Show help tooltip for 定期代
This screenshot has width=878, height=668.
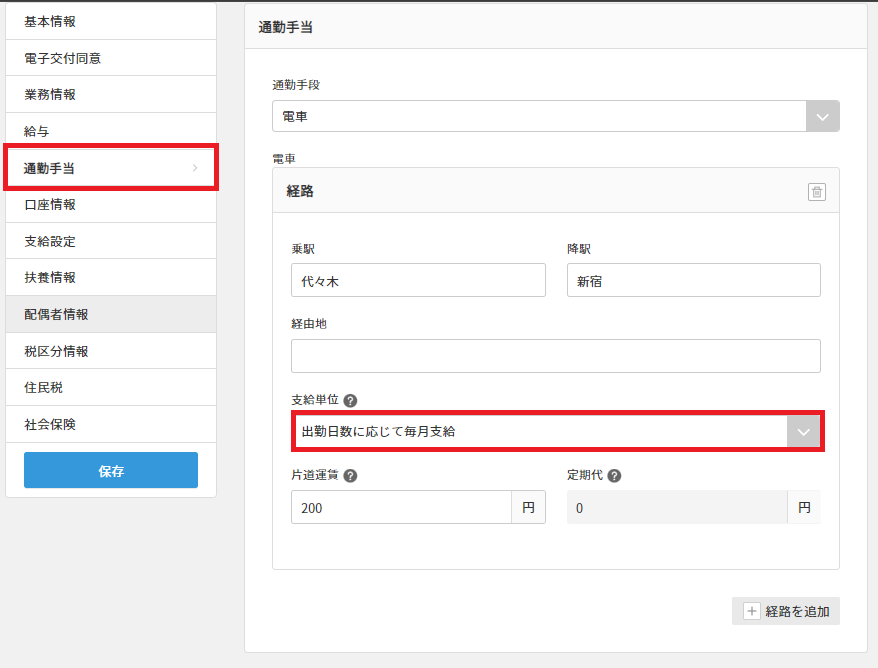pyautogui.click(x=614, y=475)
